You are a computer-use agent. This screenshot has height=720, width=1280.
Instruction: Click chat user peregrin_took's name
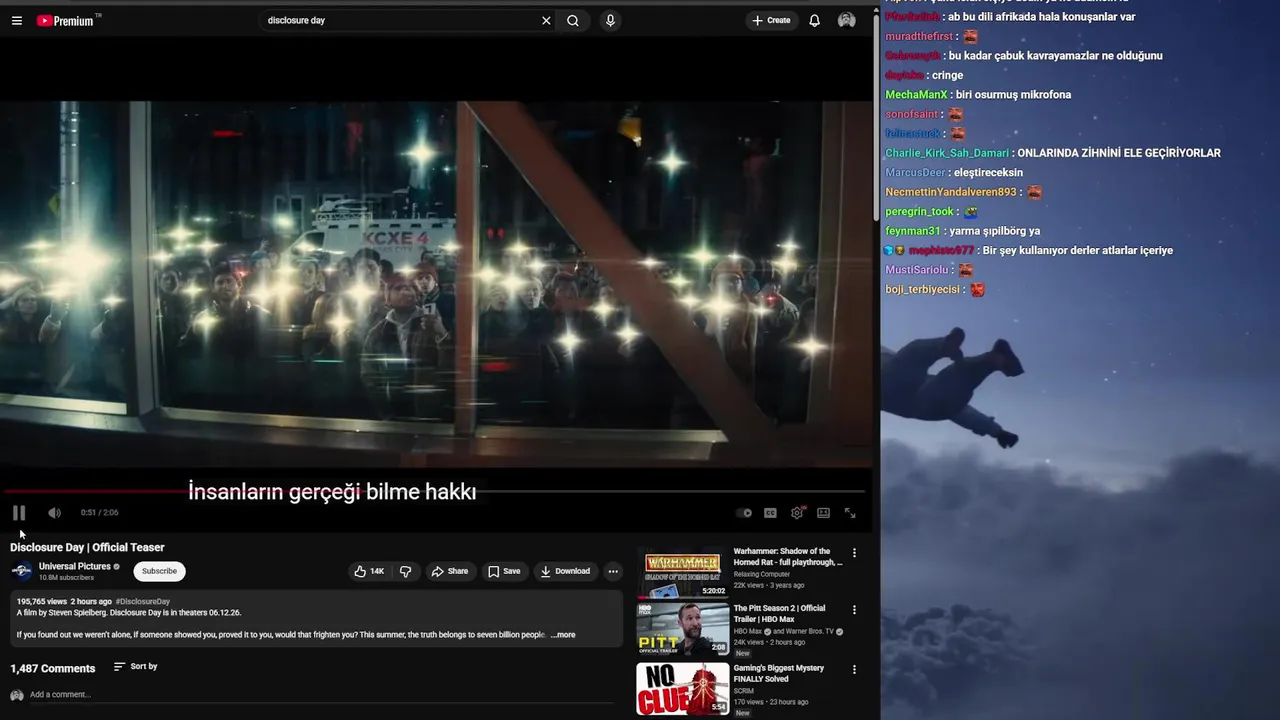(920, 212)
